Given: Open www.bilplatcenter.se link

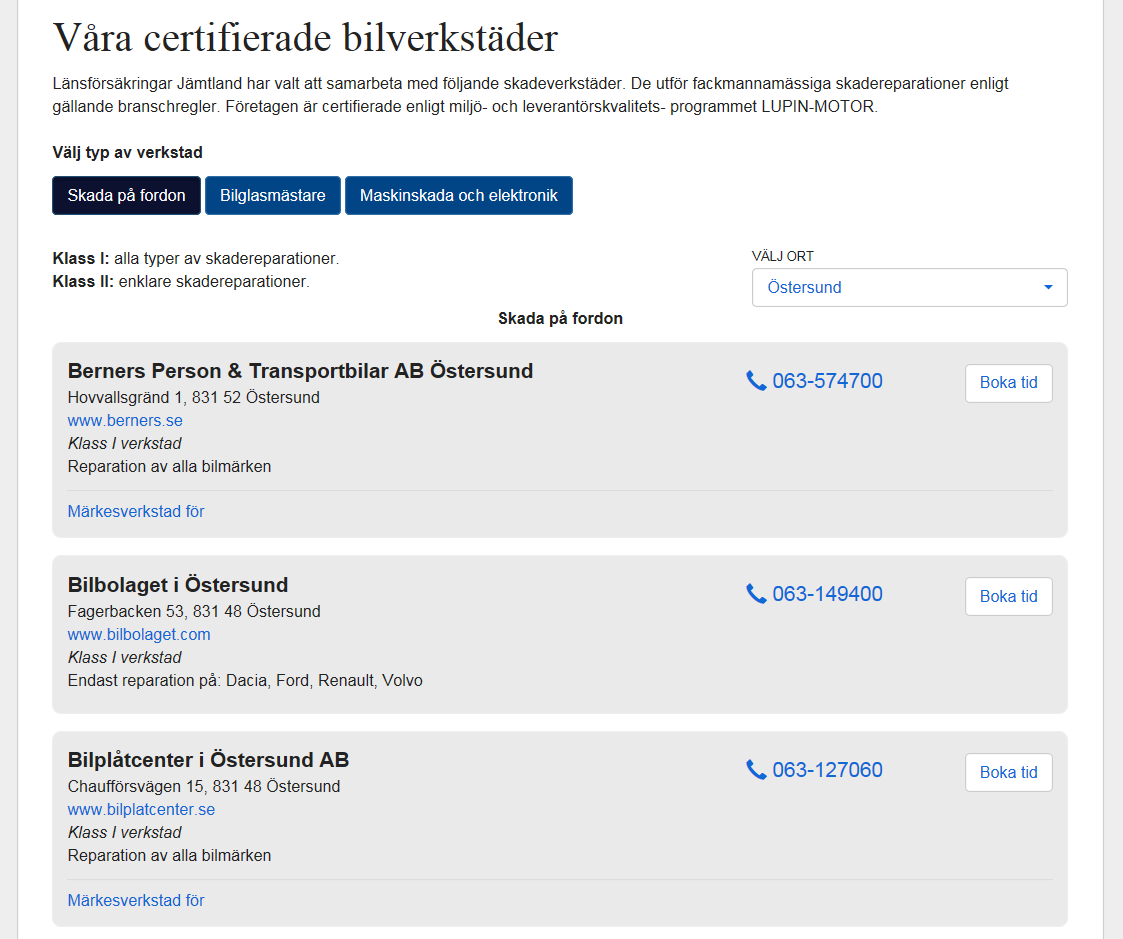Looking at the screenshot, I should (141, 810).
